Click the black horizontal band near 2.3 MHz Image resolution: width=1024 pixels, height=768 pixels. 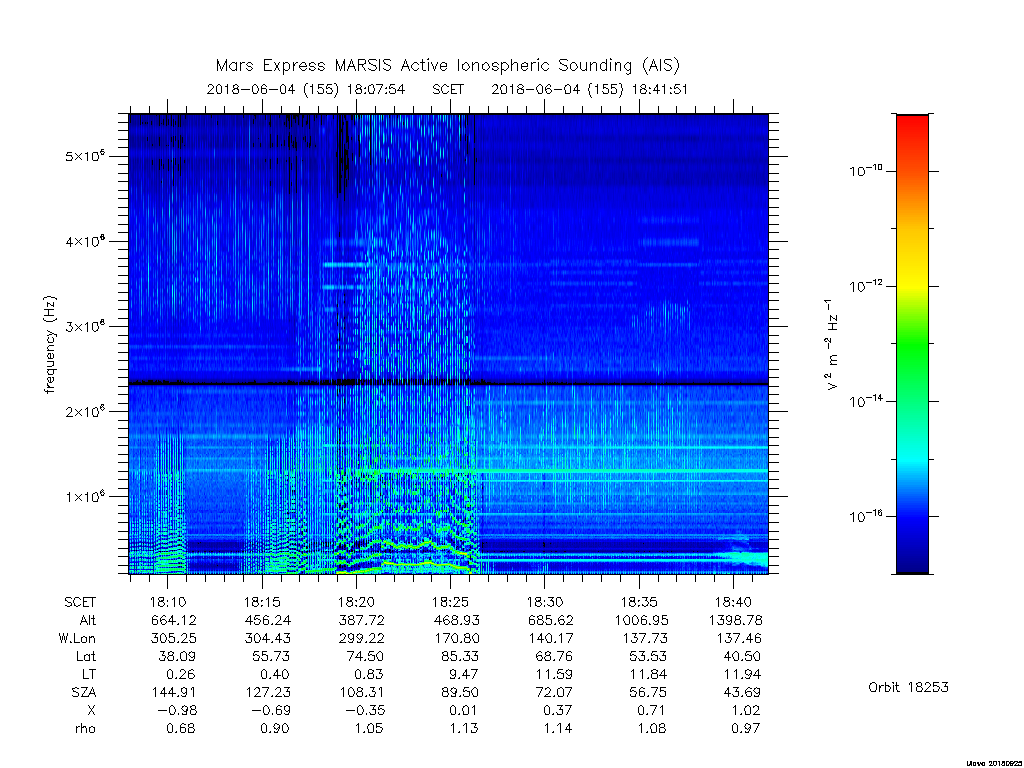tap(449, 383)
